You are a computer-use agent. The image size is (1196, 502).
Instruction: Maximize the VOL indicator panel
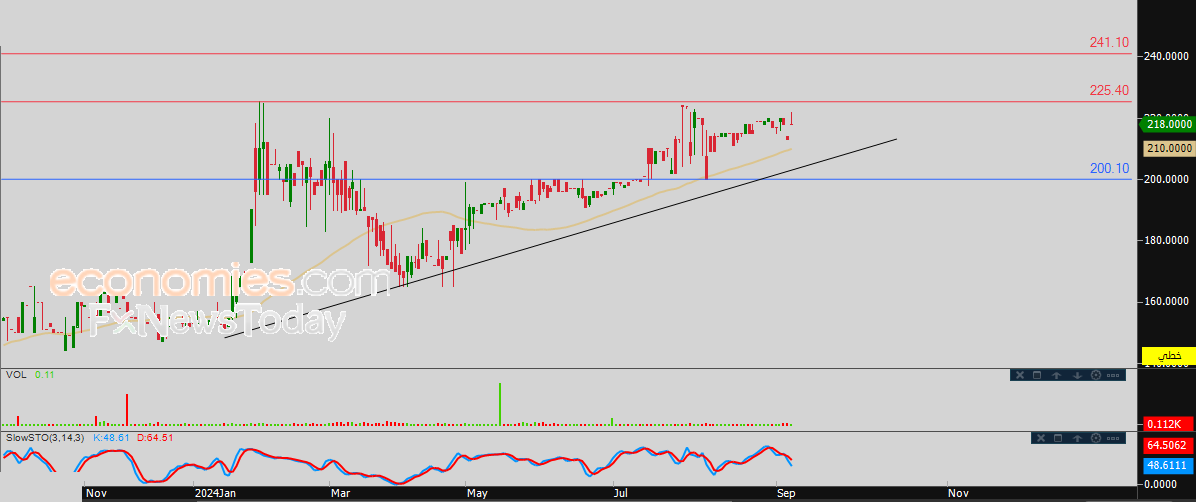pyautogui.click(x=1037, y=375)
